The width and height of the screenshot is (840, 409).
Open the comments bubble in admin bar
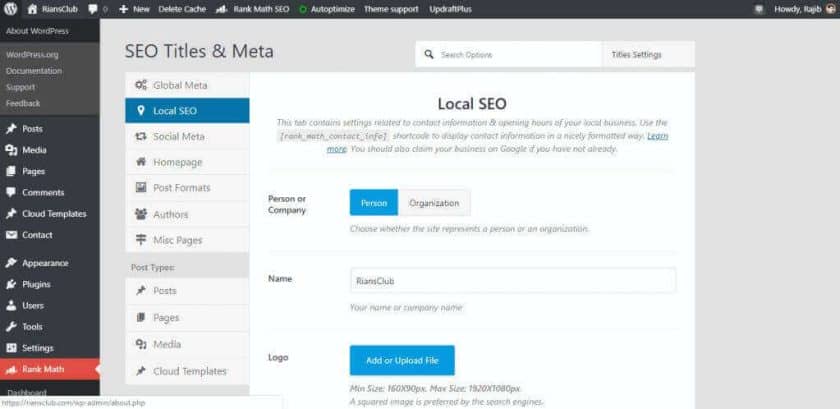[93, 9]
